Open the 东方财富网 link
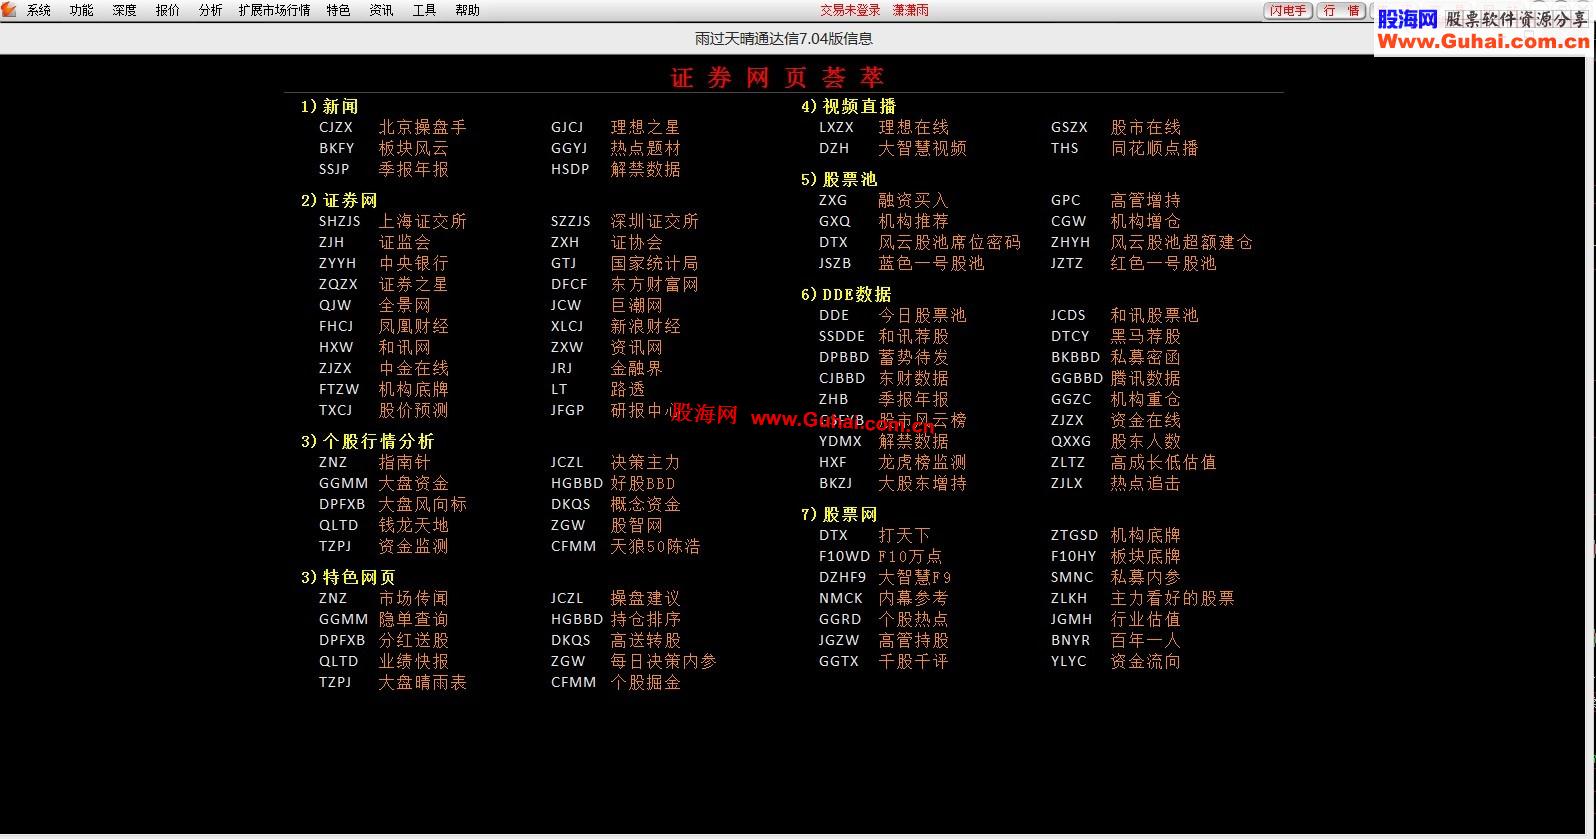1596x839 pixels. tap(655, 284)
